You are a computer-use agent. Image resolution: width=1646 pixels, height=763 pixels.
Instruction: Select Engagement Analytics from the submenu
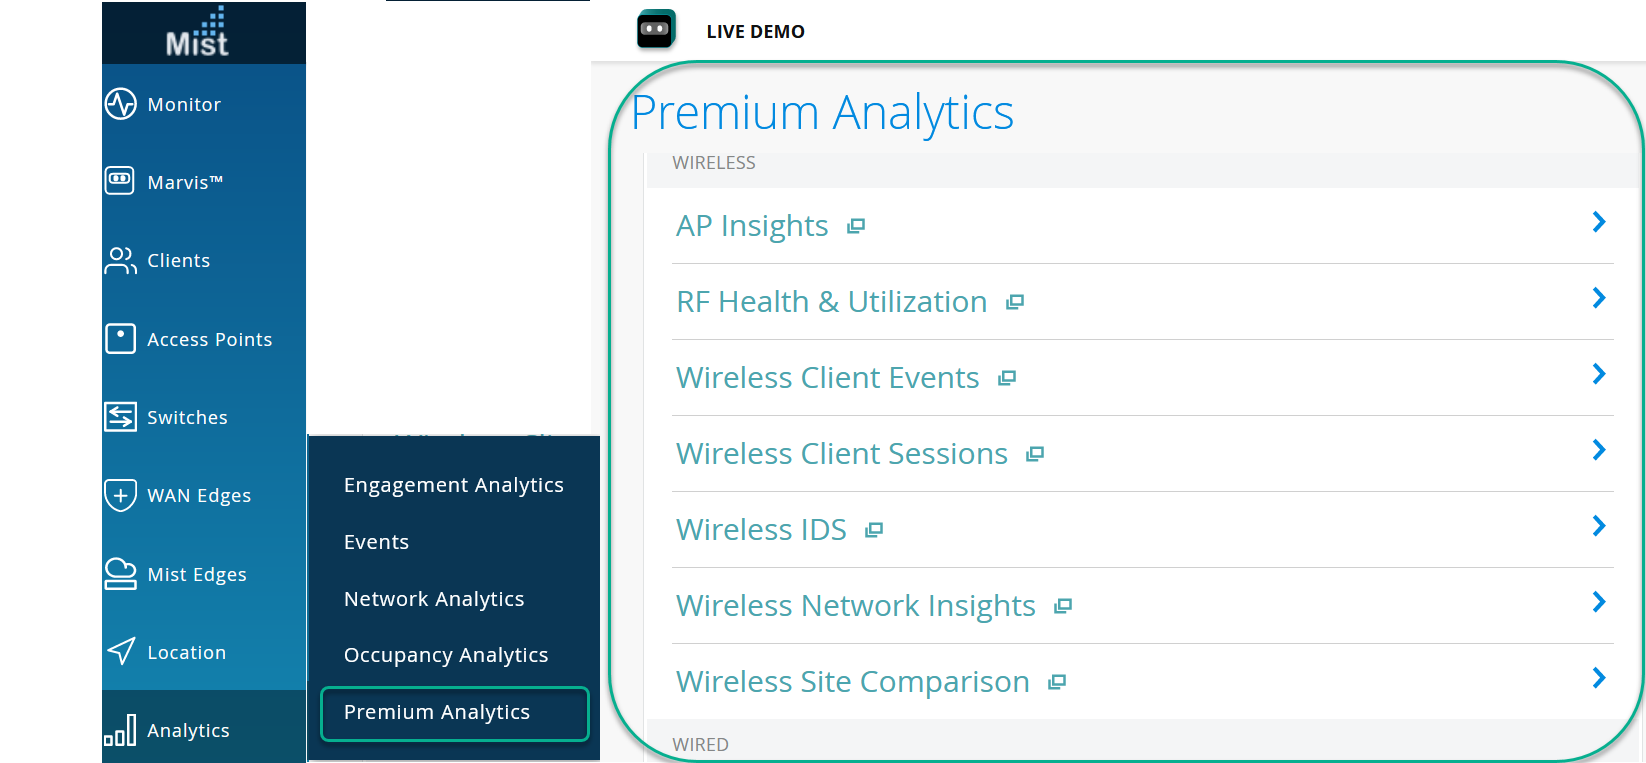pyautogui.click(x=453, y=485)
